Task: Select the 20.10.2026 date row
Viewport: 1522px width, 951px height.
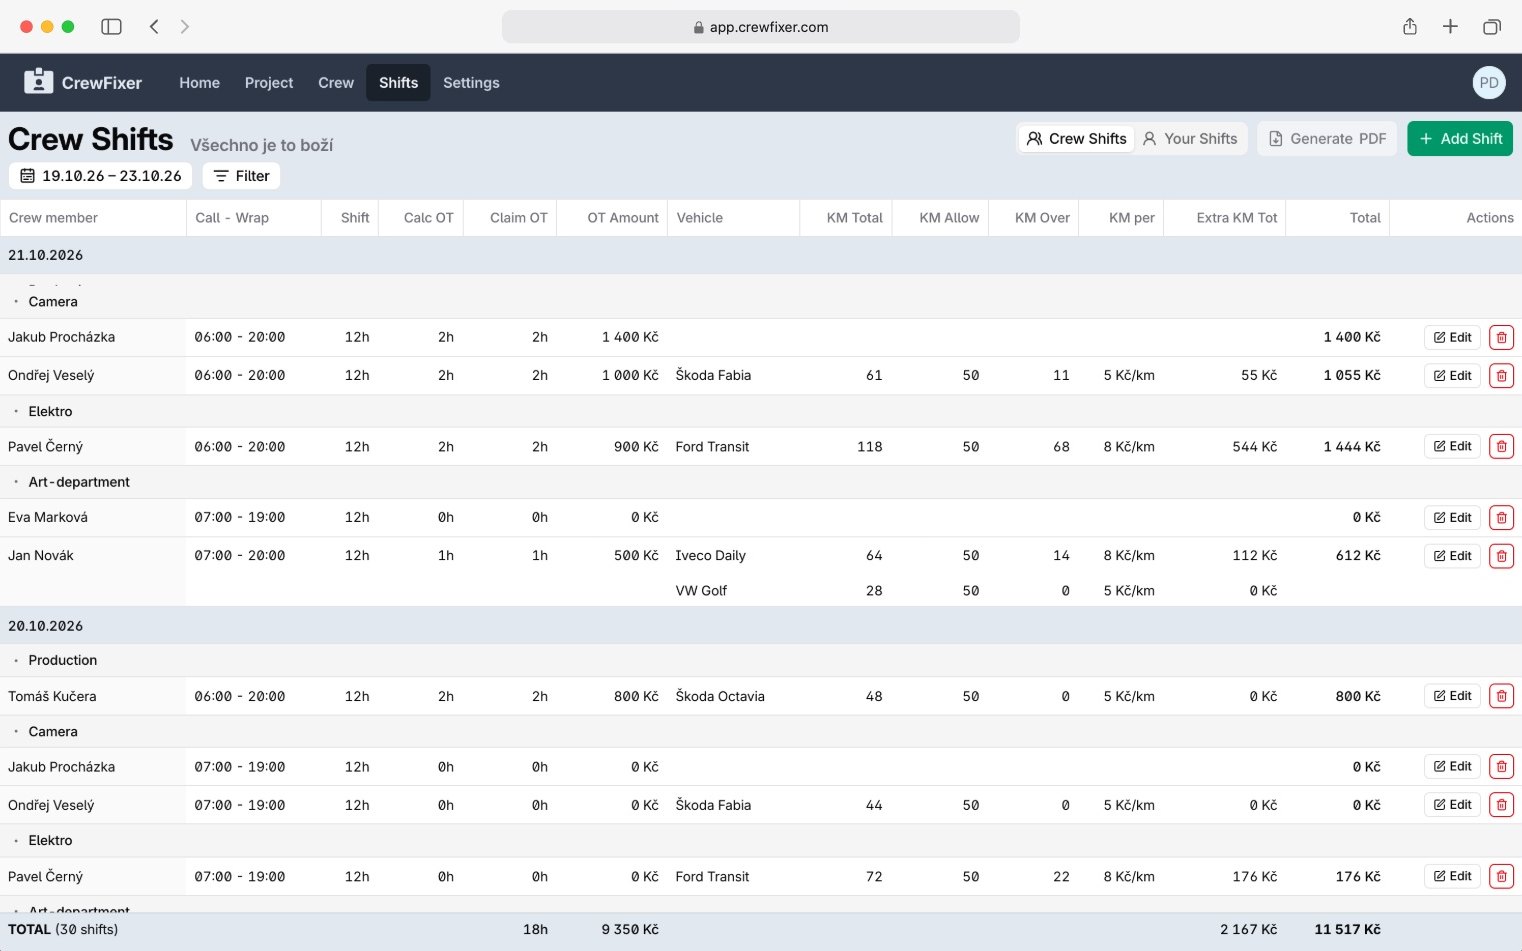Action: coord(761,626)
